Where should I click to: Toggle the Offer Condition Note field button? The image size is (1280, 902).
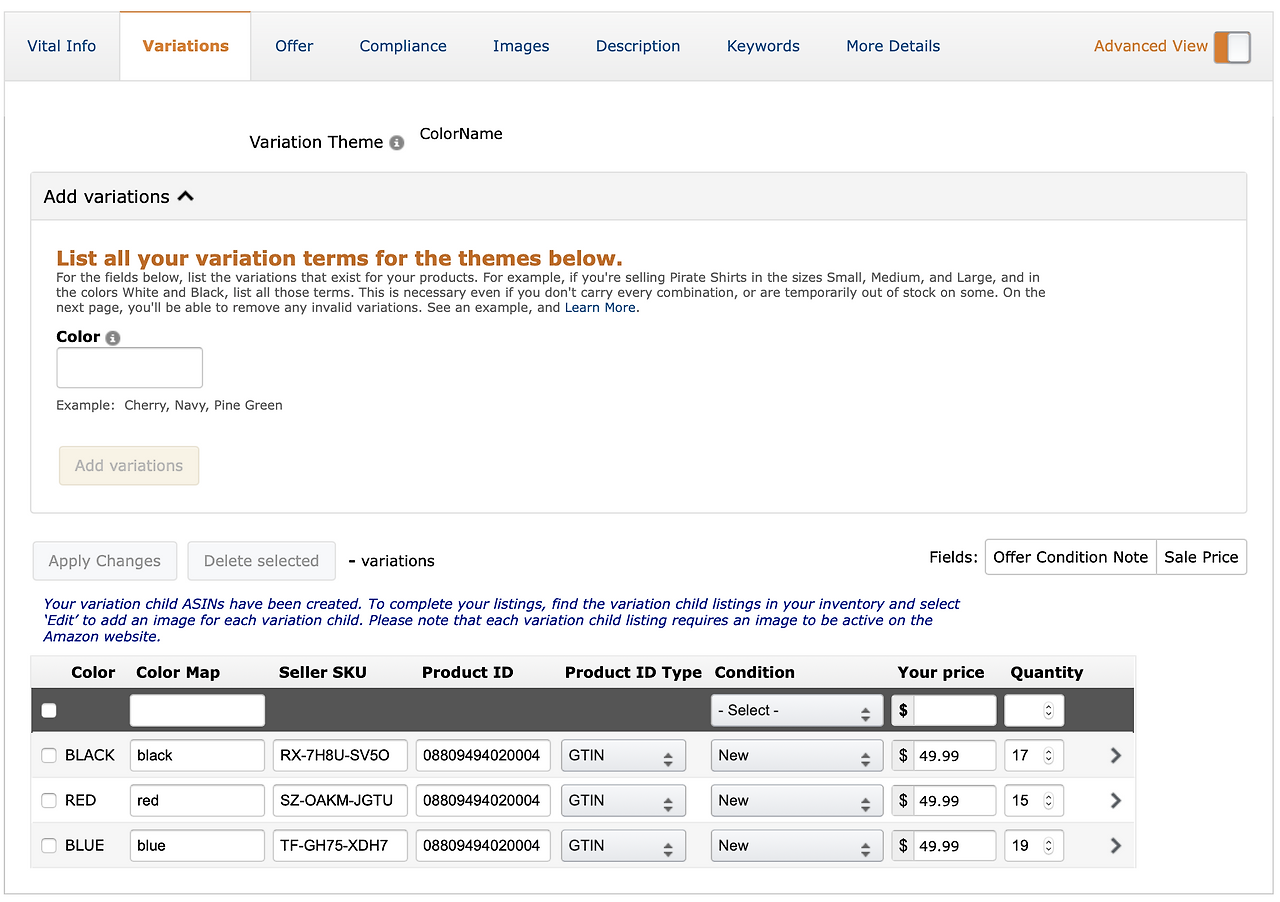1070,557
